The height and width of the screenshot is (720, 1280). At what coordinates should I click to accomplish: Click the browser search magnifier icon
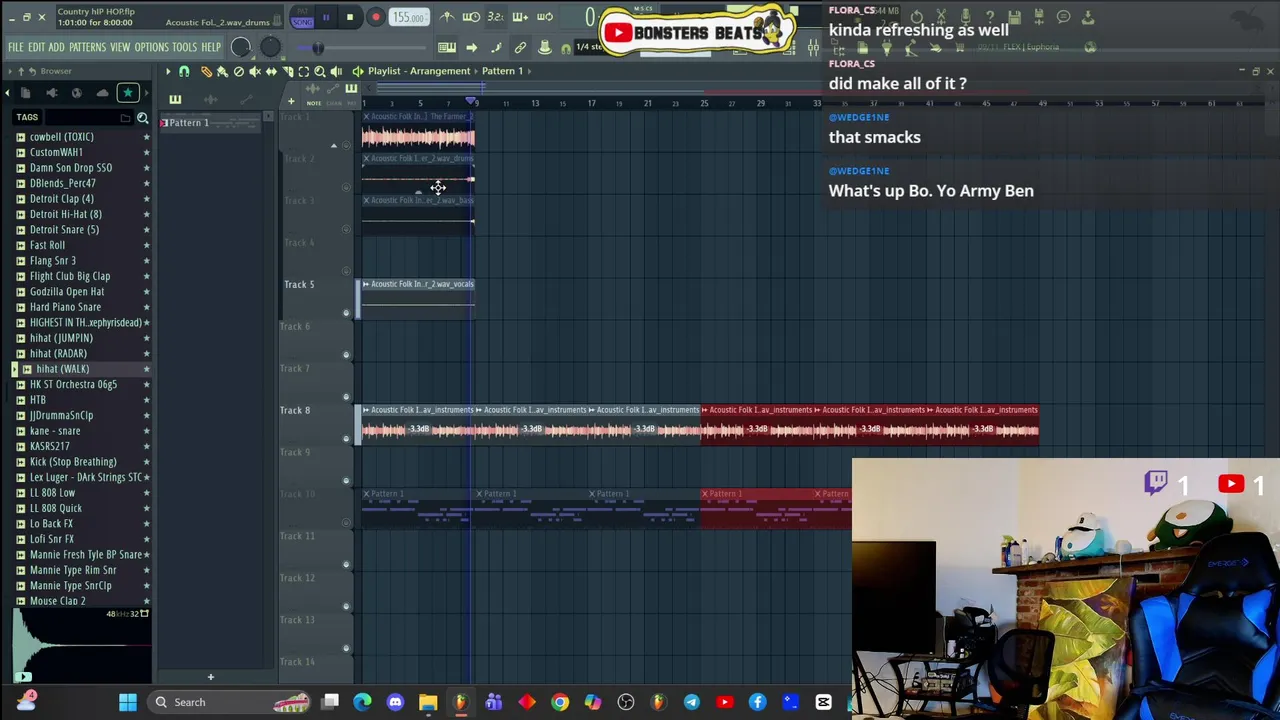click(143, 118)
